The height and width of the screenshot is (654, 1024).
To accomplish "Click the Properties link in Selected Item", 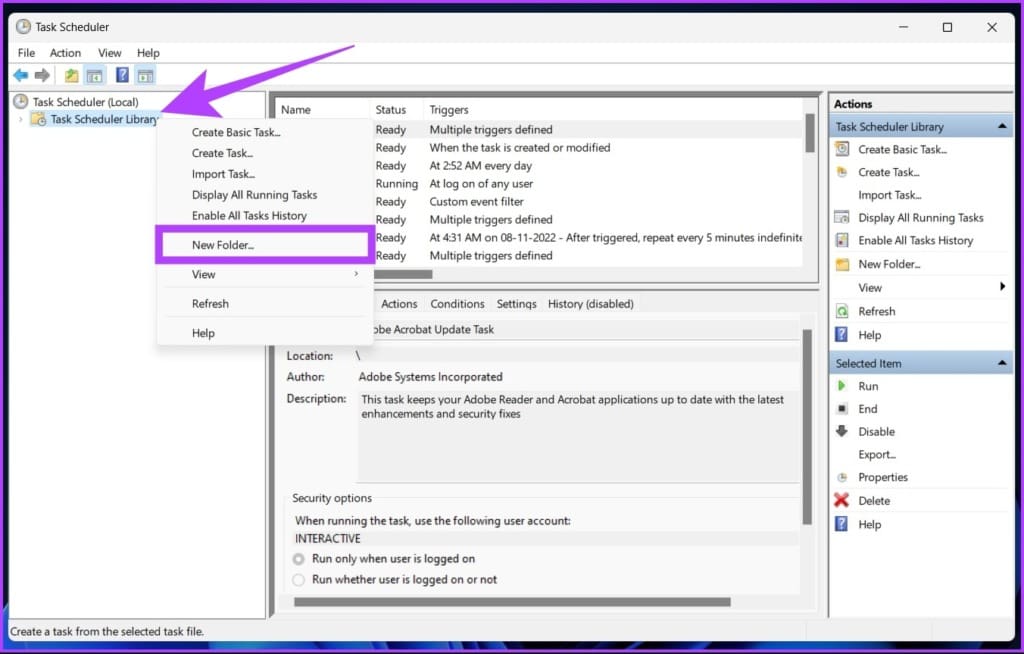I will 883,477.
